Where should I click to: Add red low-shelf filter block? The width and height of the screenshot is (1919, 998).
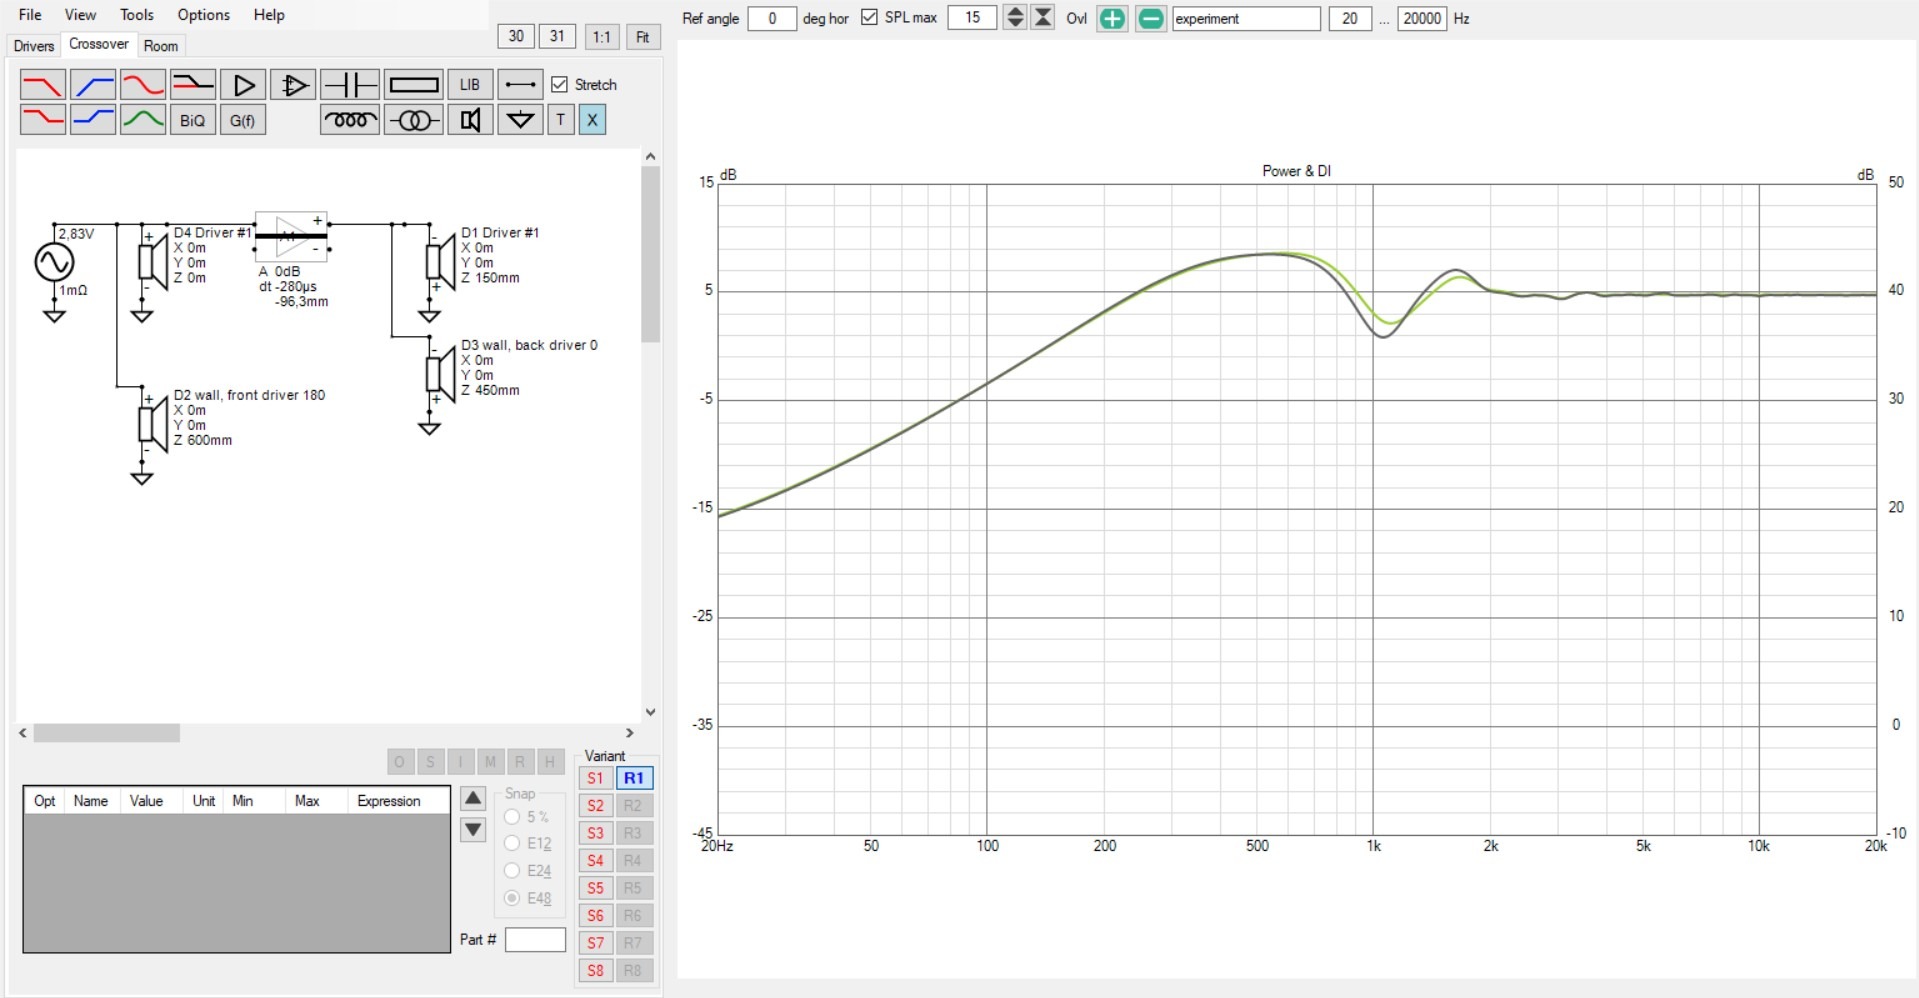coord(43,120)
